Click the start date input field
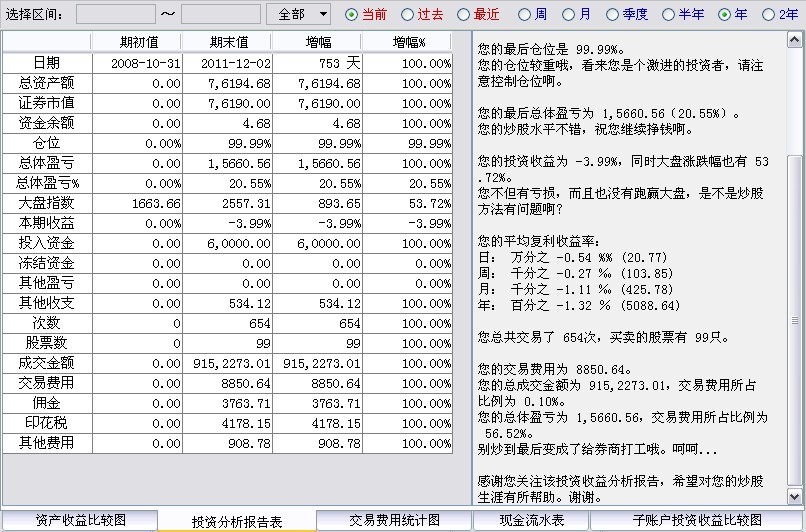 pyautogui.click(x=116, y=14)
